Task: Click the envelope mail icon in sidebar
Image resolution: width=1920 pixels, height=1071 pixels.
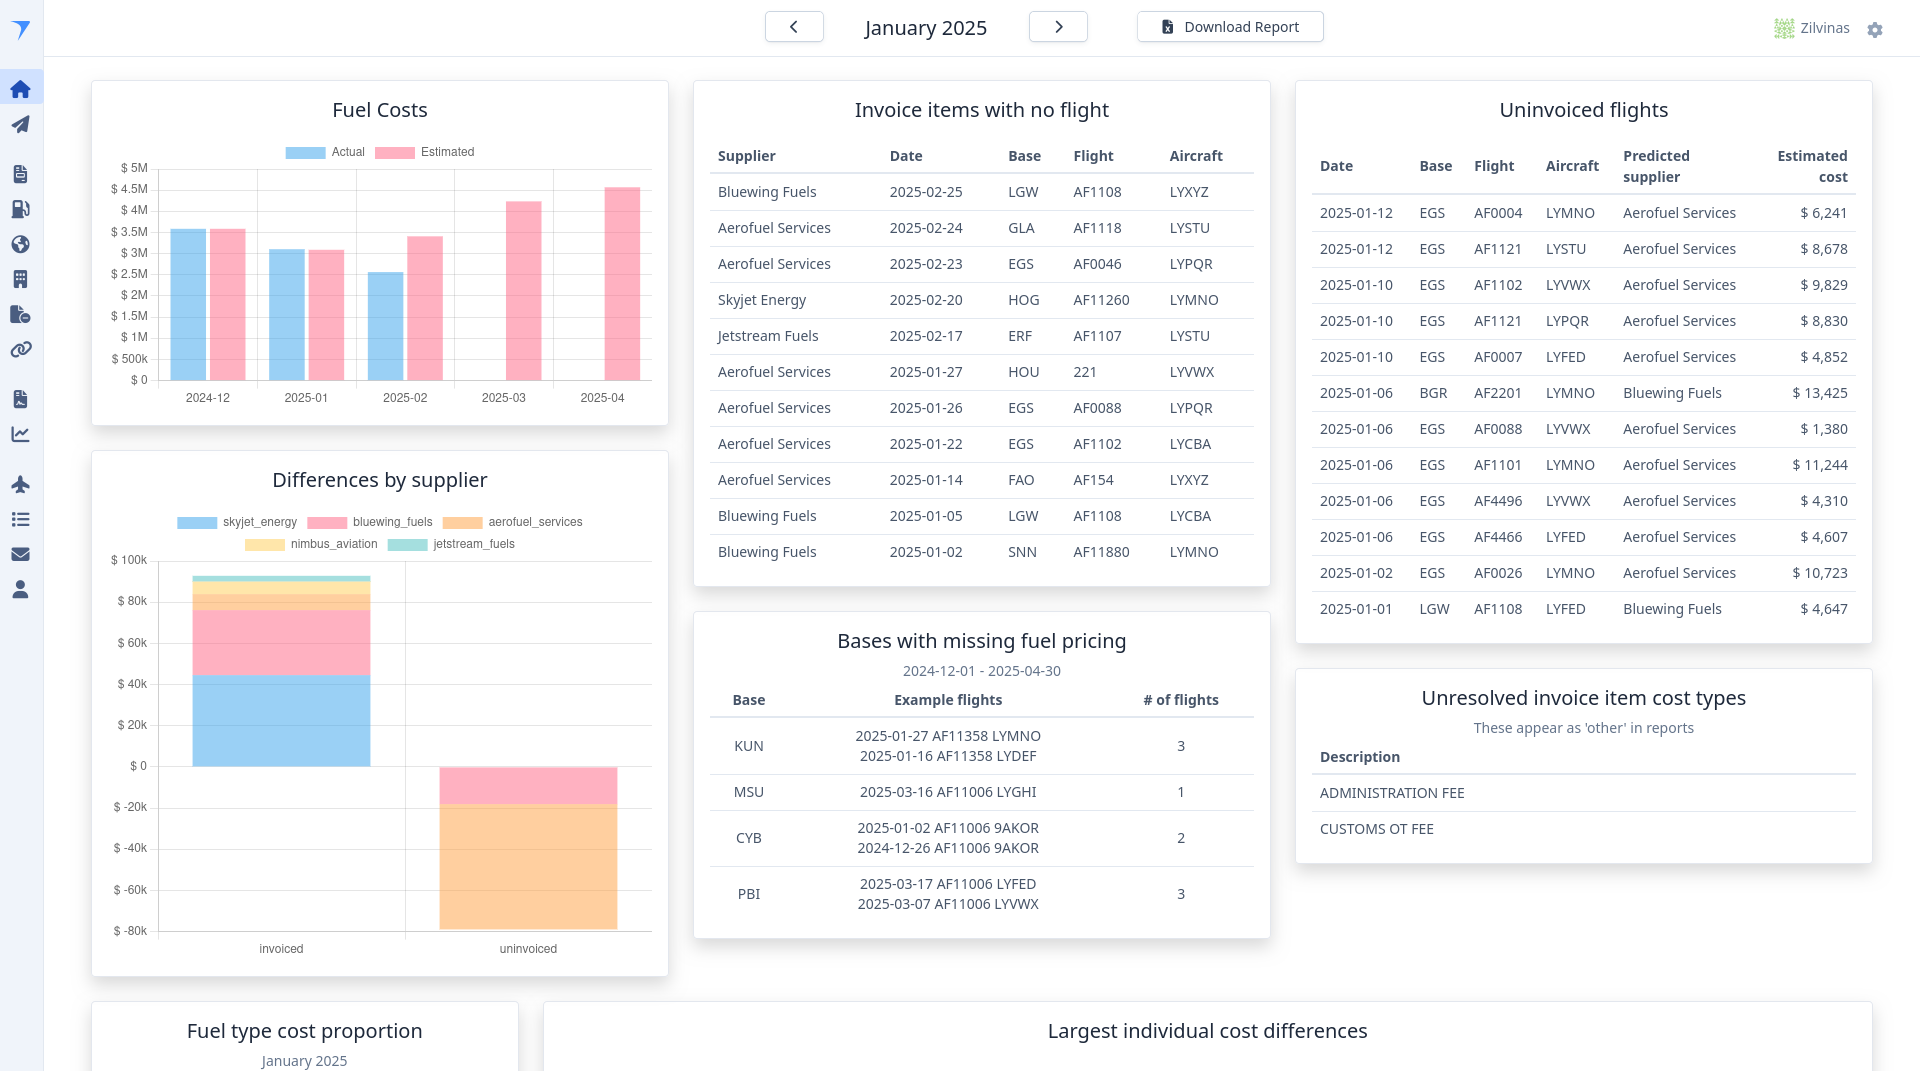Action: pos(21,554)
